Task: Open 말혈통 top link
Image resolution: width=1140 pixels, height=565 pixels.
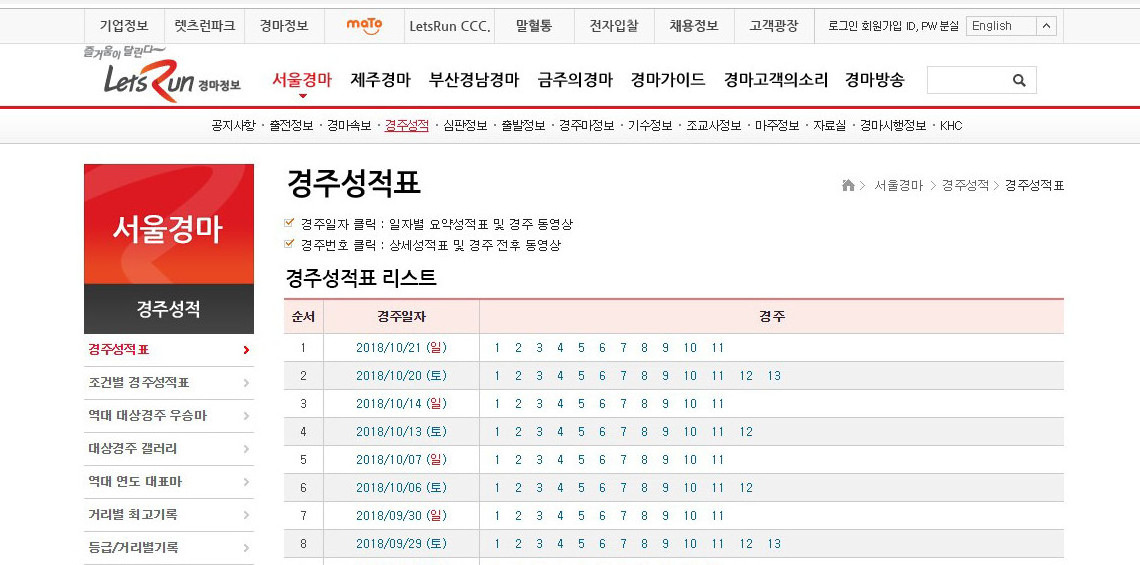Action: (534, 26)
